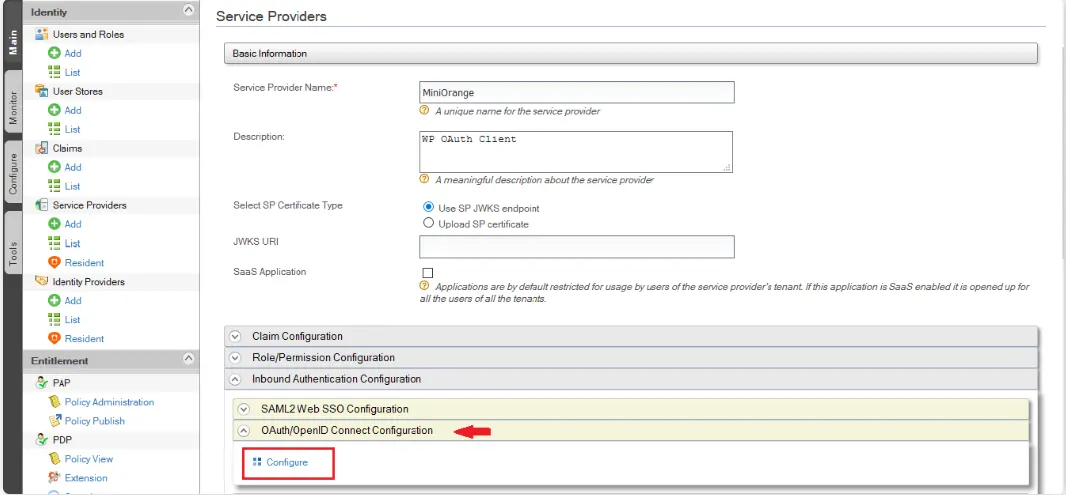Select the Identity Providers heading
This screenshot has height=495, width=1066.
tap(88, 281)
